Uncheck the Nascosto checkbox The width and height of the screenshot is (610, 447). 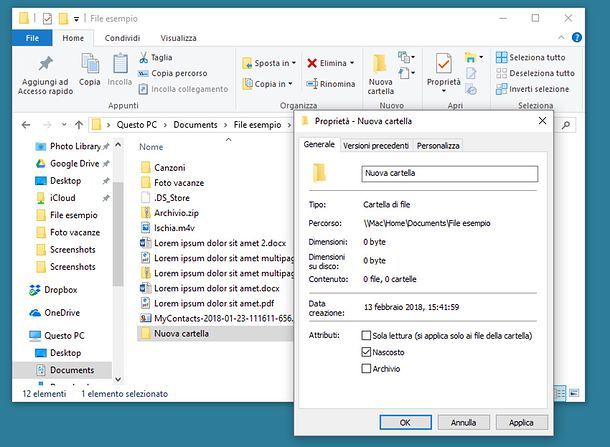coord(366,352)
